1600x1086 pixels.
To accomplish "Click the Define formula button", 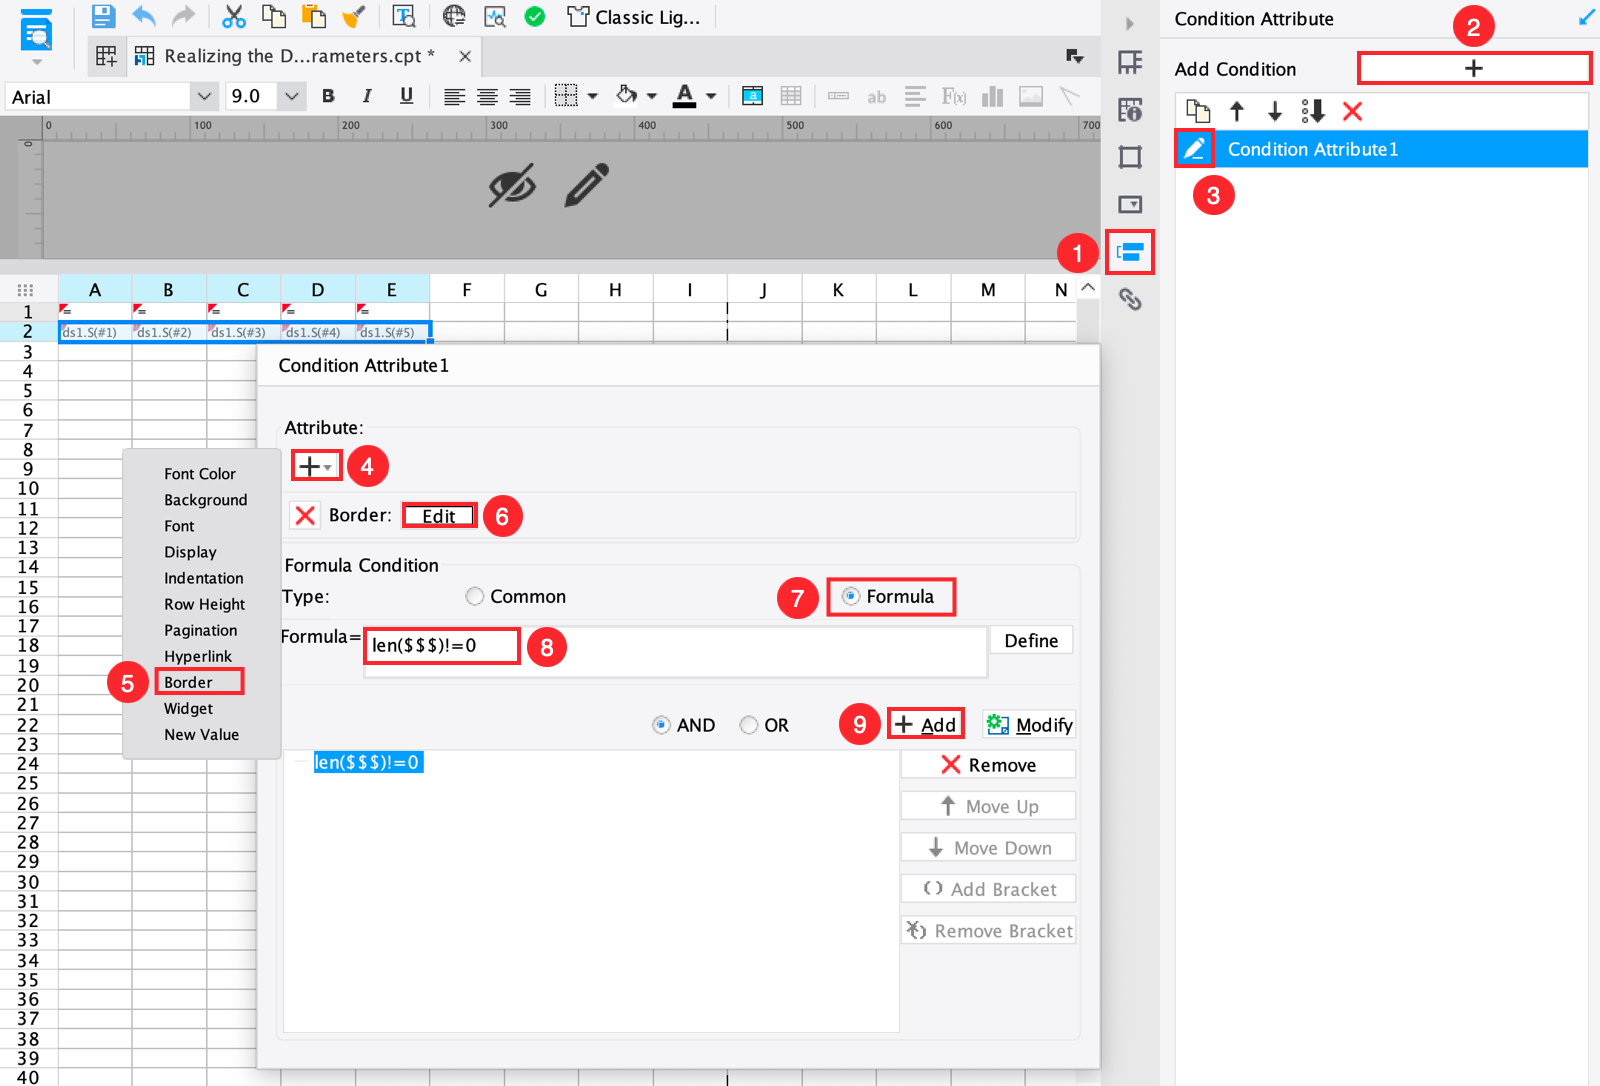I will coord(1031,640).
